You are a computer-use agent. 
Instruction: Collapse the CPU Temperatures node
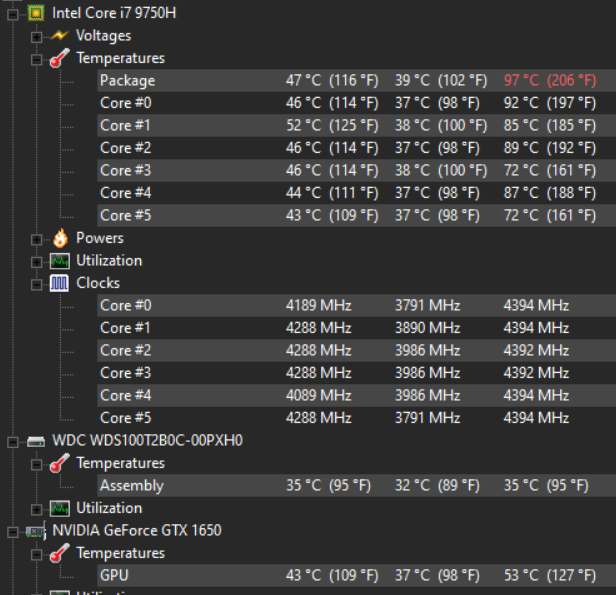tap(36, 60)
